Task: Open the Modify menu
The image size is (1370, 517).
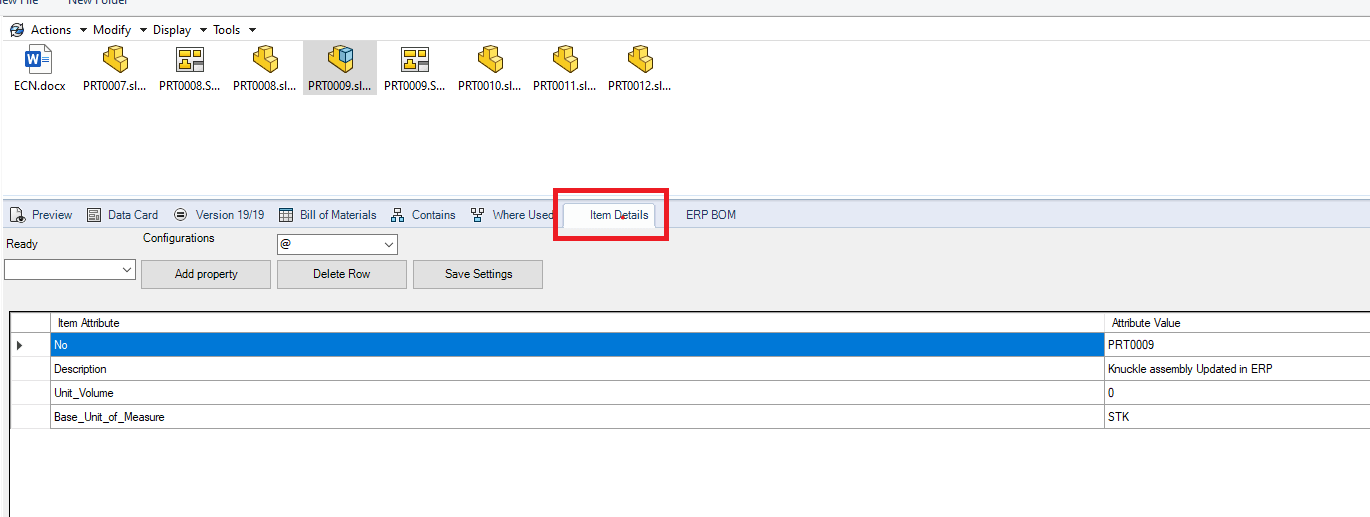Action: point(120,30)
